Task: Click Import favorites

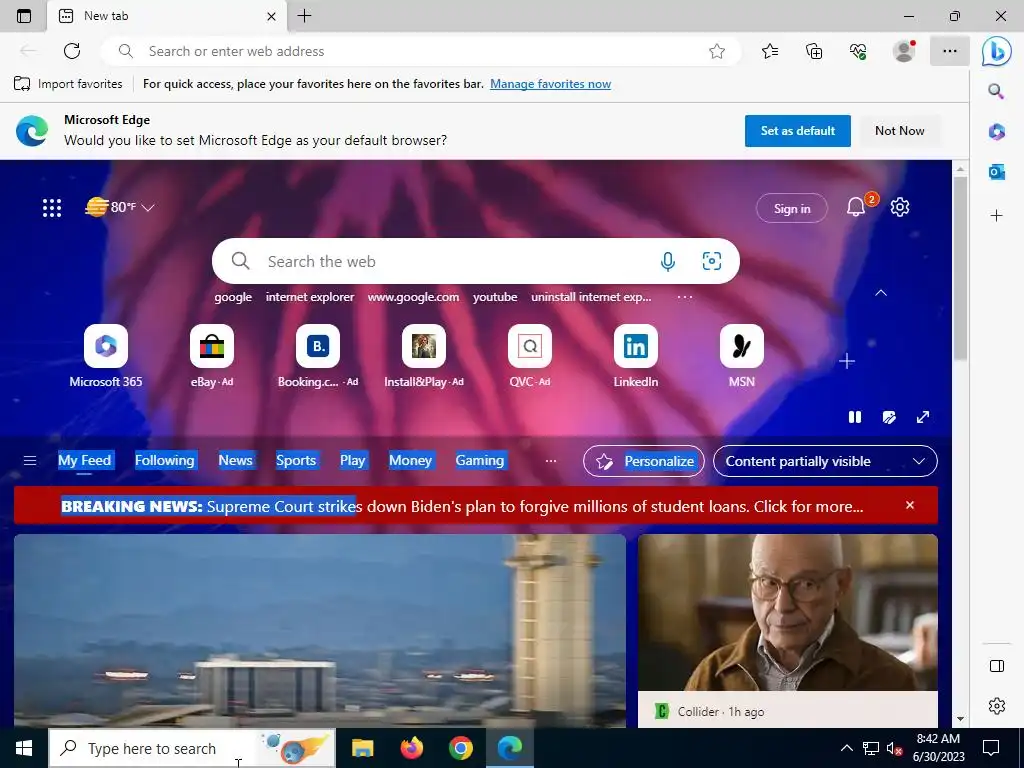Action: pyautogui.click(x=69, y=84)
